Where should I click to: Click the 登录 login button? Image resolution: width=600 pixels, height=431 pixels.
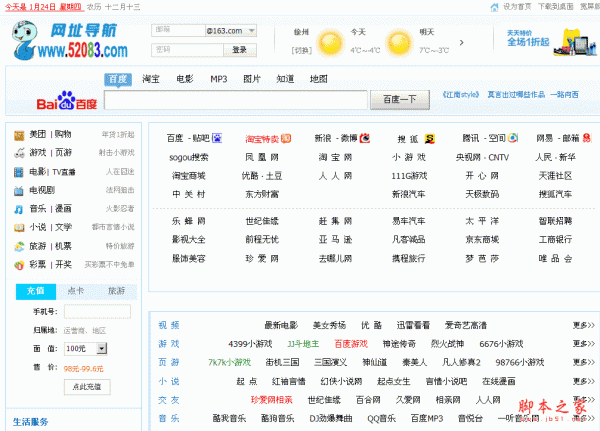coord(240,50)
